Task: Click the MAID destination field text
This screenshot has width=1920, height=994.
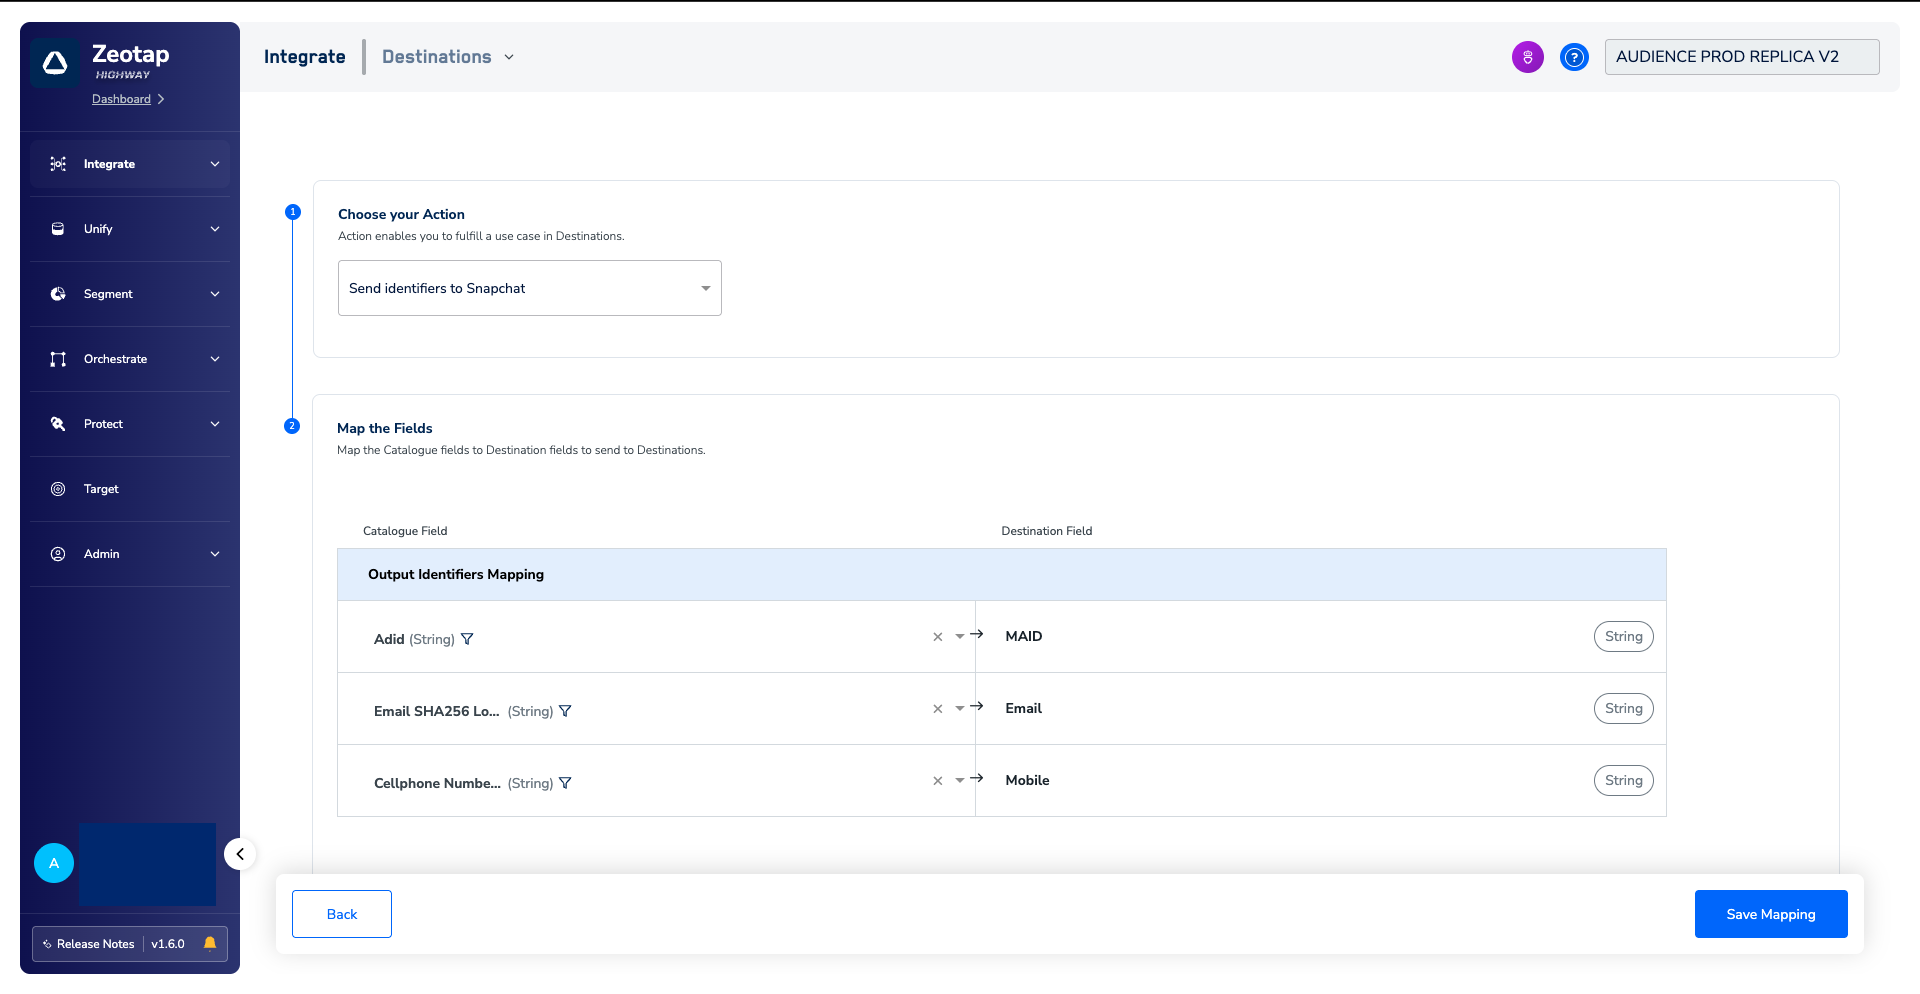Action: pos(1024,636)
